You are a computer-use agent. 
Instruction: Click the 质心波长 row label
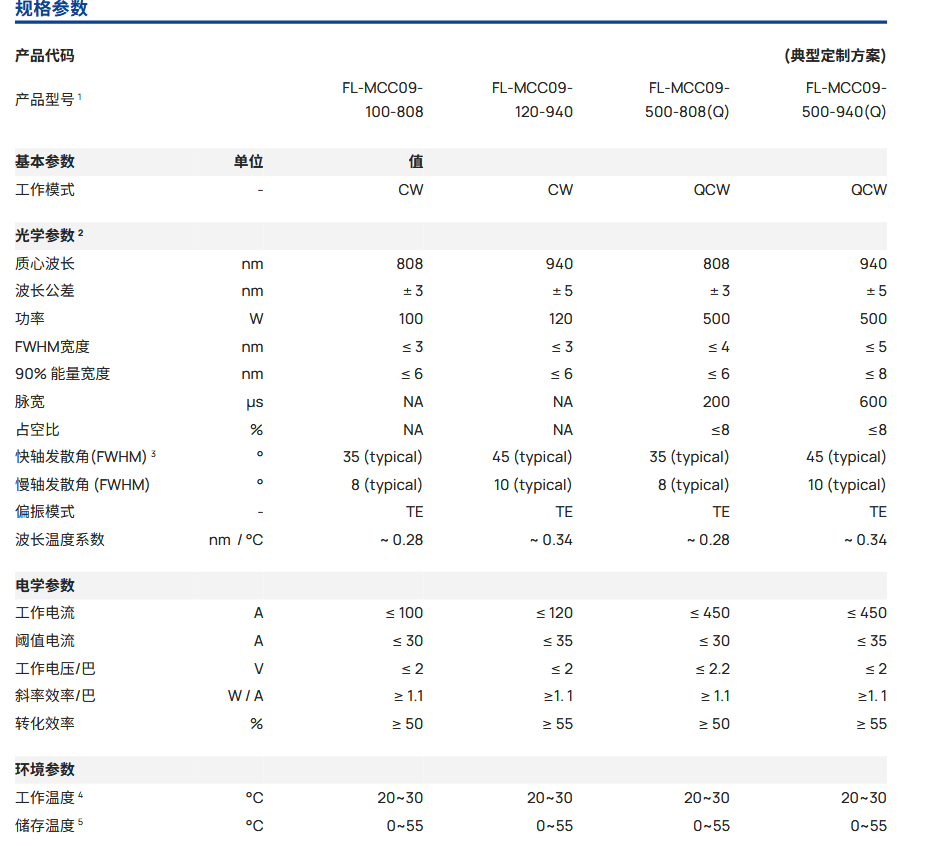(45, 264)
